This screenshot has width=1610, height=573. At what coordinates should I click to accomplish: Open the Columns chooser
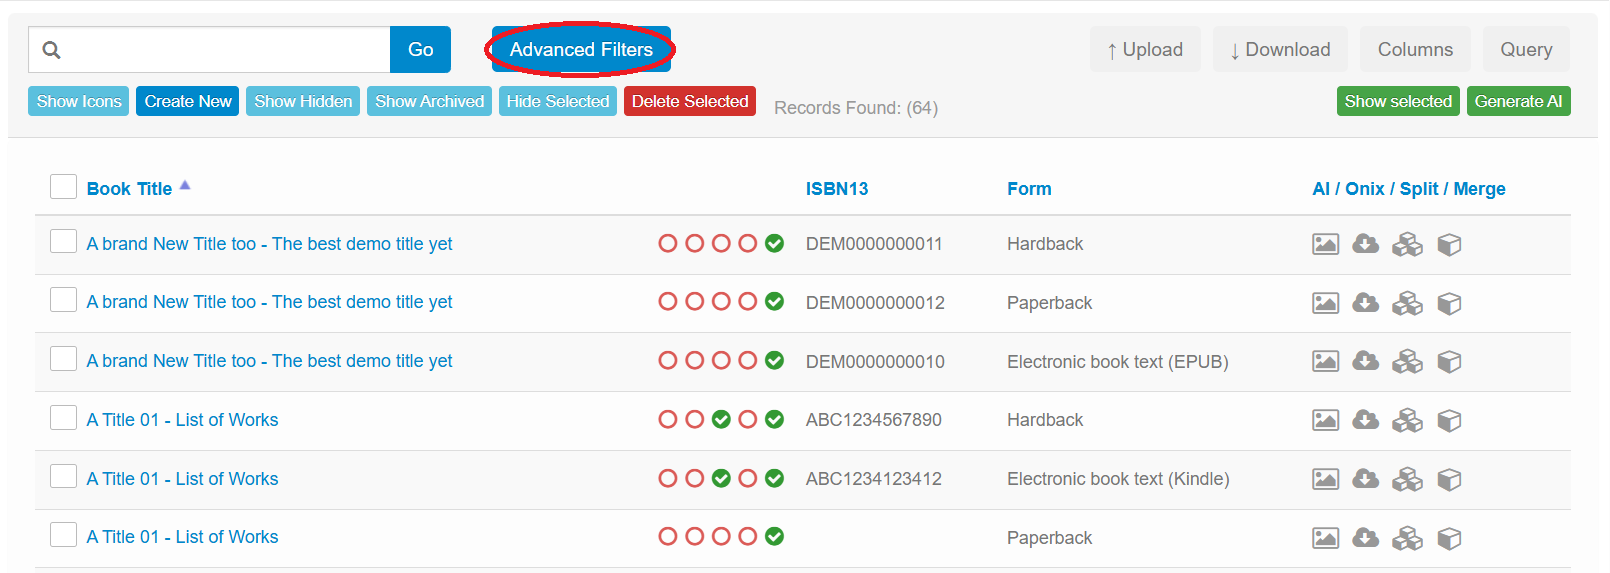(x=1414, y=50)
